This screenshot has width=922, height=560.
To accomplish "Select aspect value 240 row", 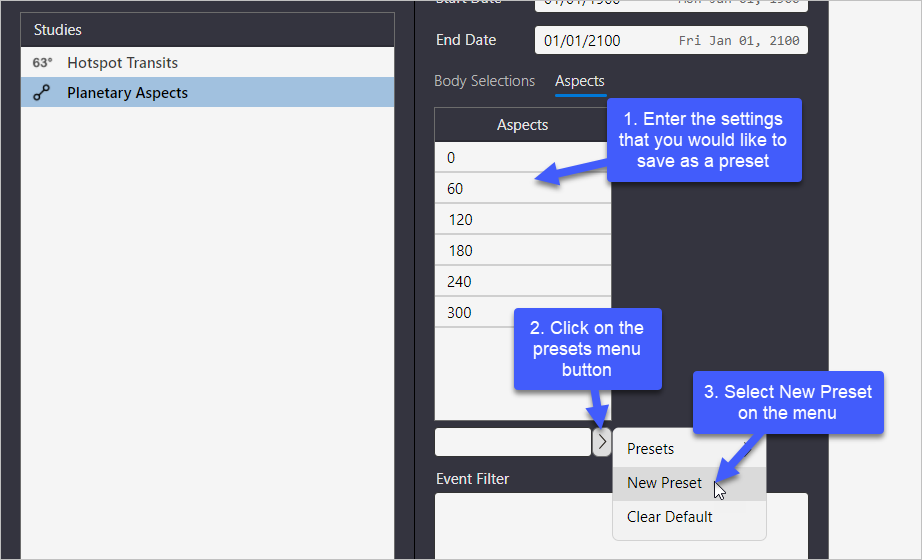I will 522,281.
